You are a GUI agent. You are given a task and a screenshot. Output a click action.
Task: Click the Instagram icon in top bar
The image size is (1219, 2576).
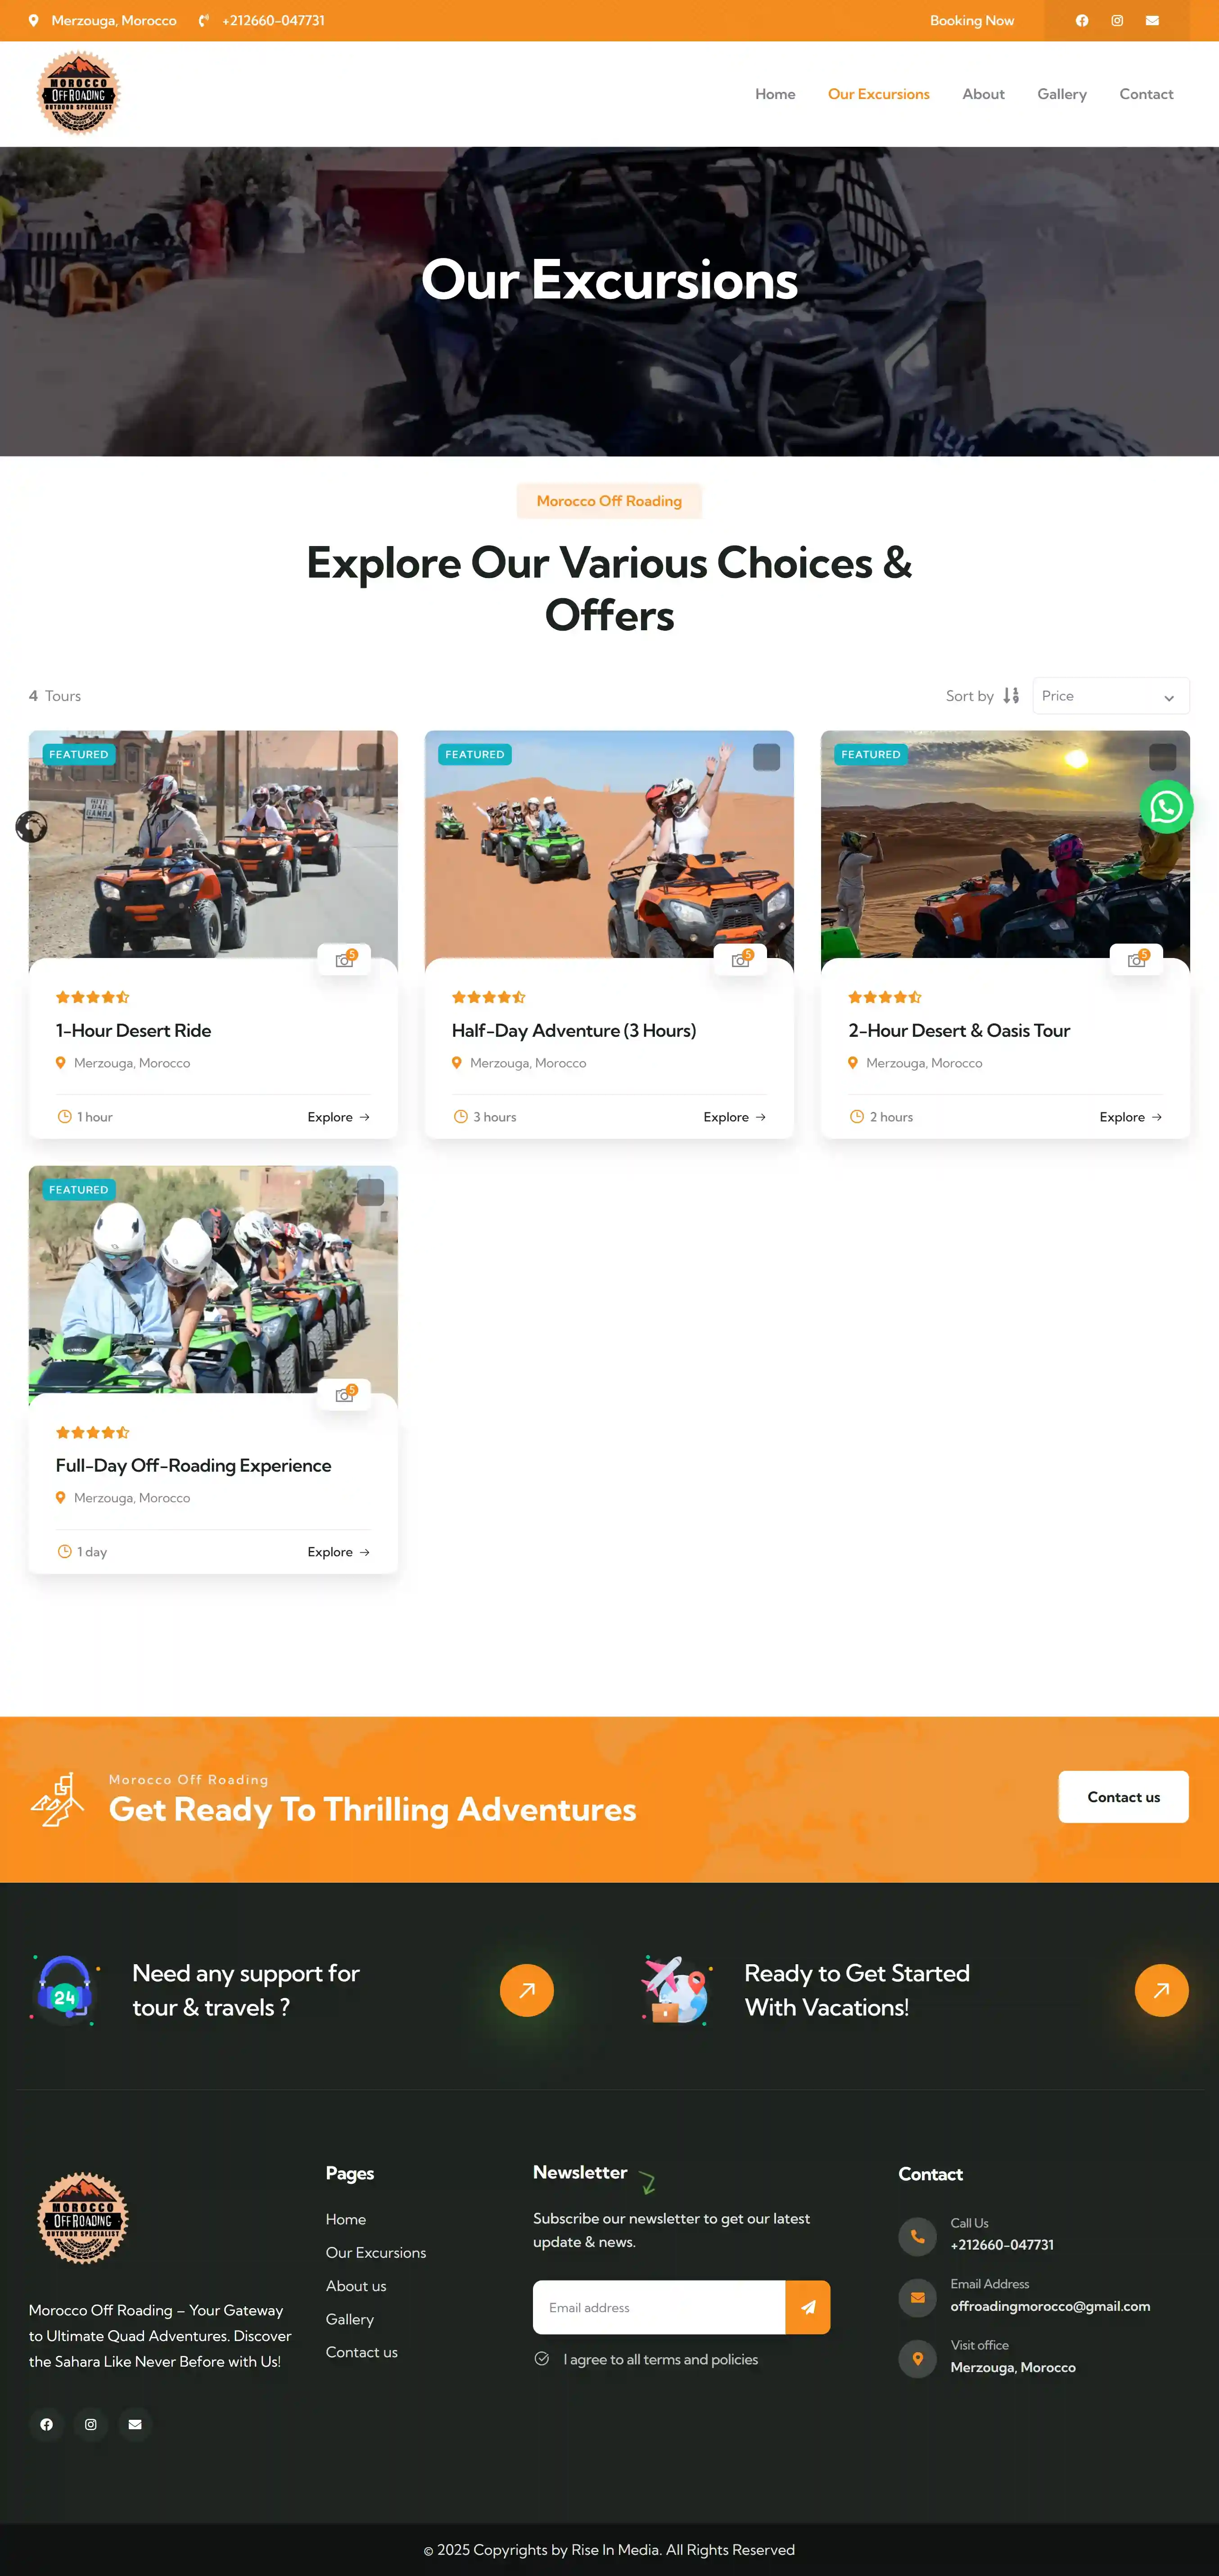(x=1117, y=21)
